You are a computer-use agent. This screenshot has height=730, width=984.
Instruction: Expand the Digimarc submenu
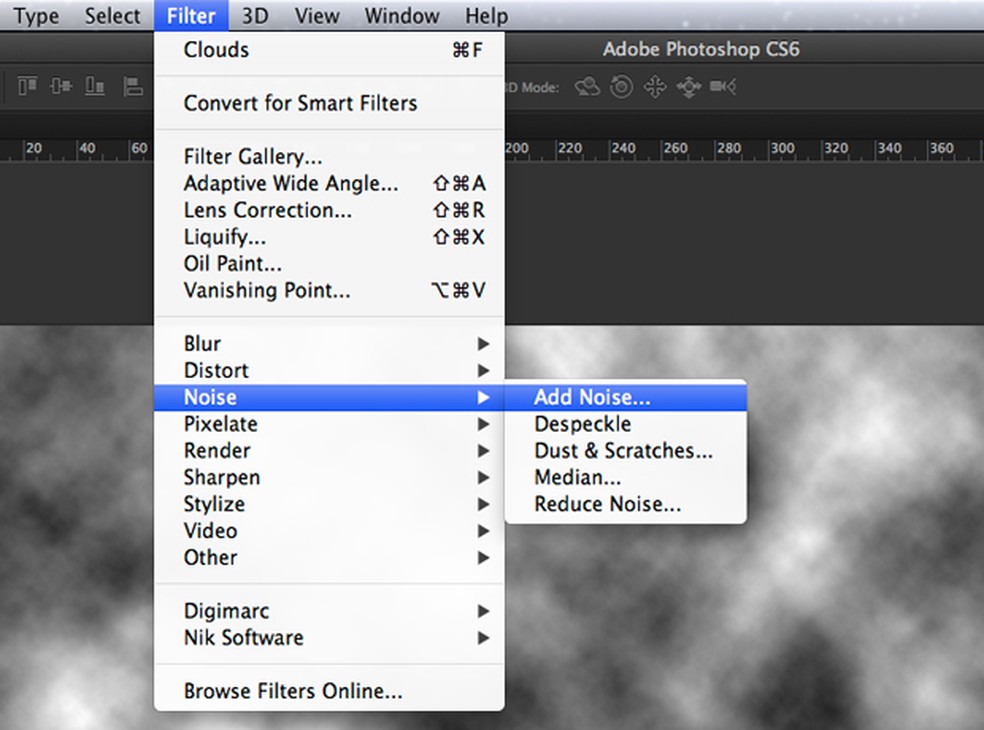click(x=329, y=611)
